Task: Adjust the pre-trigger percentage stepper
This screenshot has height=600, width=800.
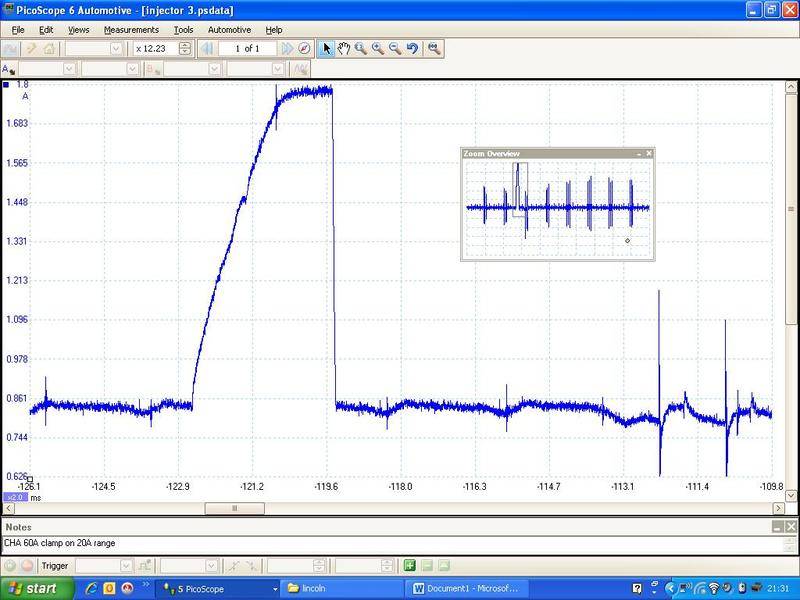Action: [387, 565]
